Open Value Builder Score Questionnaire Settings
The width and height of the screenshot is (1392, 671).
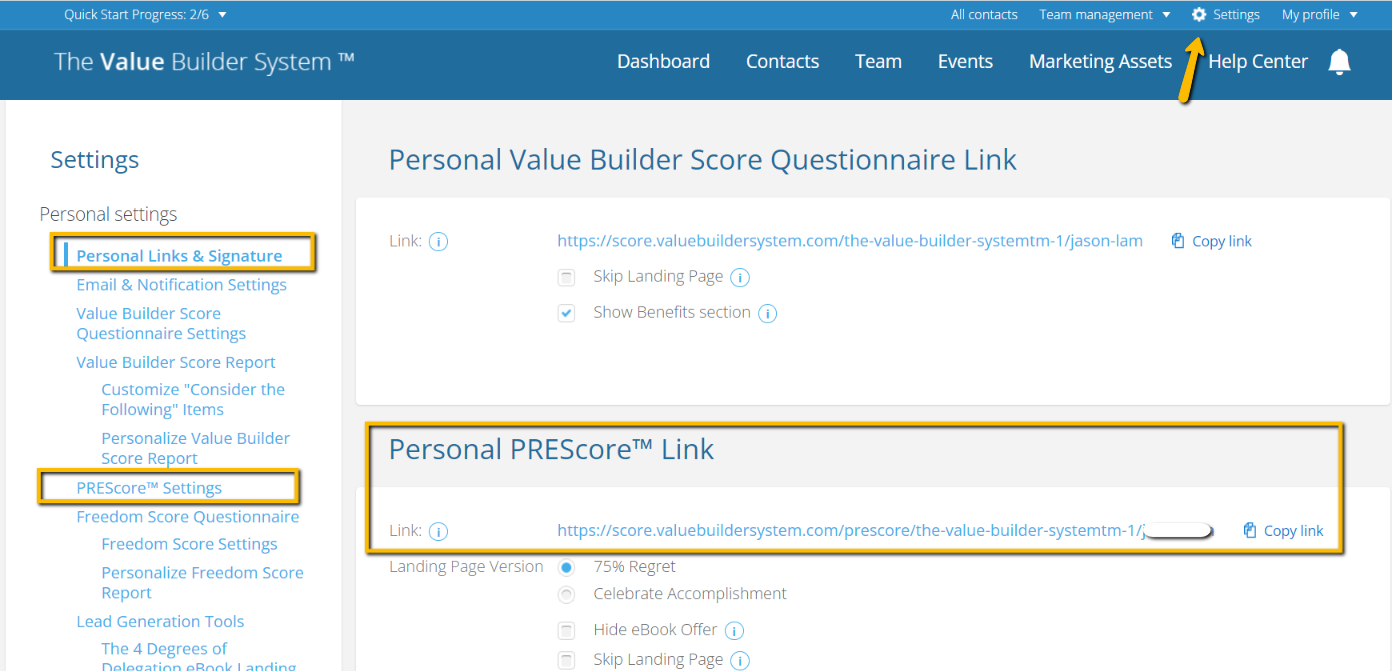pyautogui.click(x=161, y=323)
